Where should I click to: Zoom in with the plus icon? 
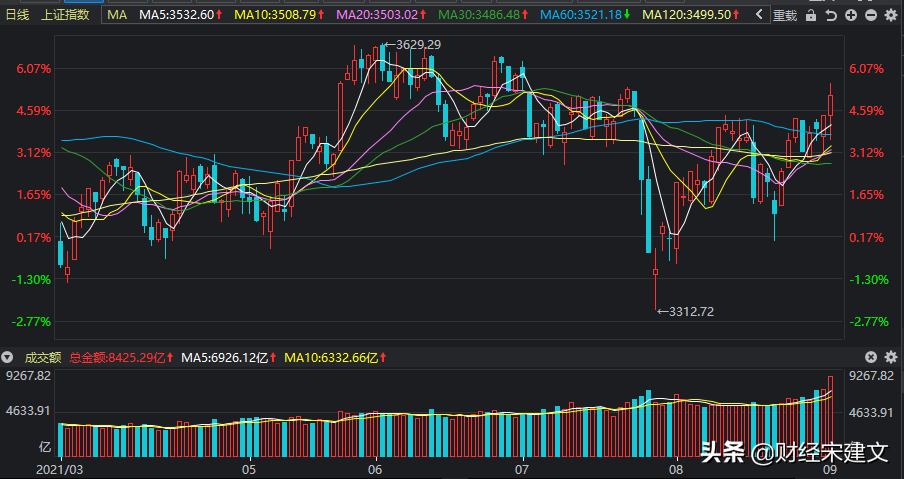[x=851, y=15]
